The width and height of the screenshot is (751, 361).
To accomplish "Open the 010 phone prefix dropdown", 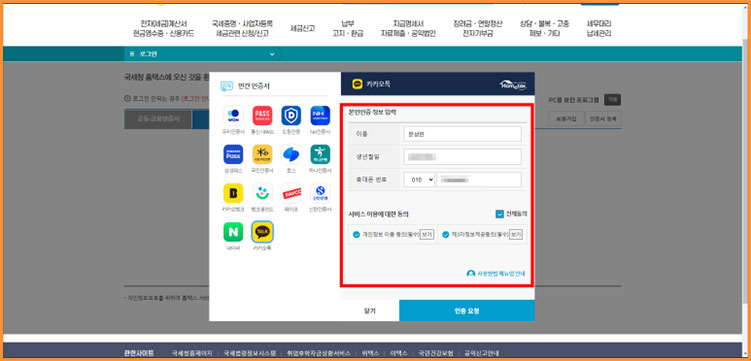I will pyautogui.click(x=418, y=180).
